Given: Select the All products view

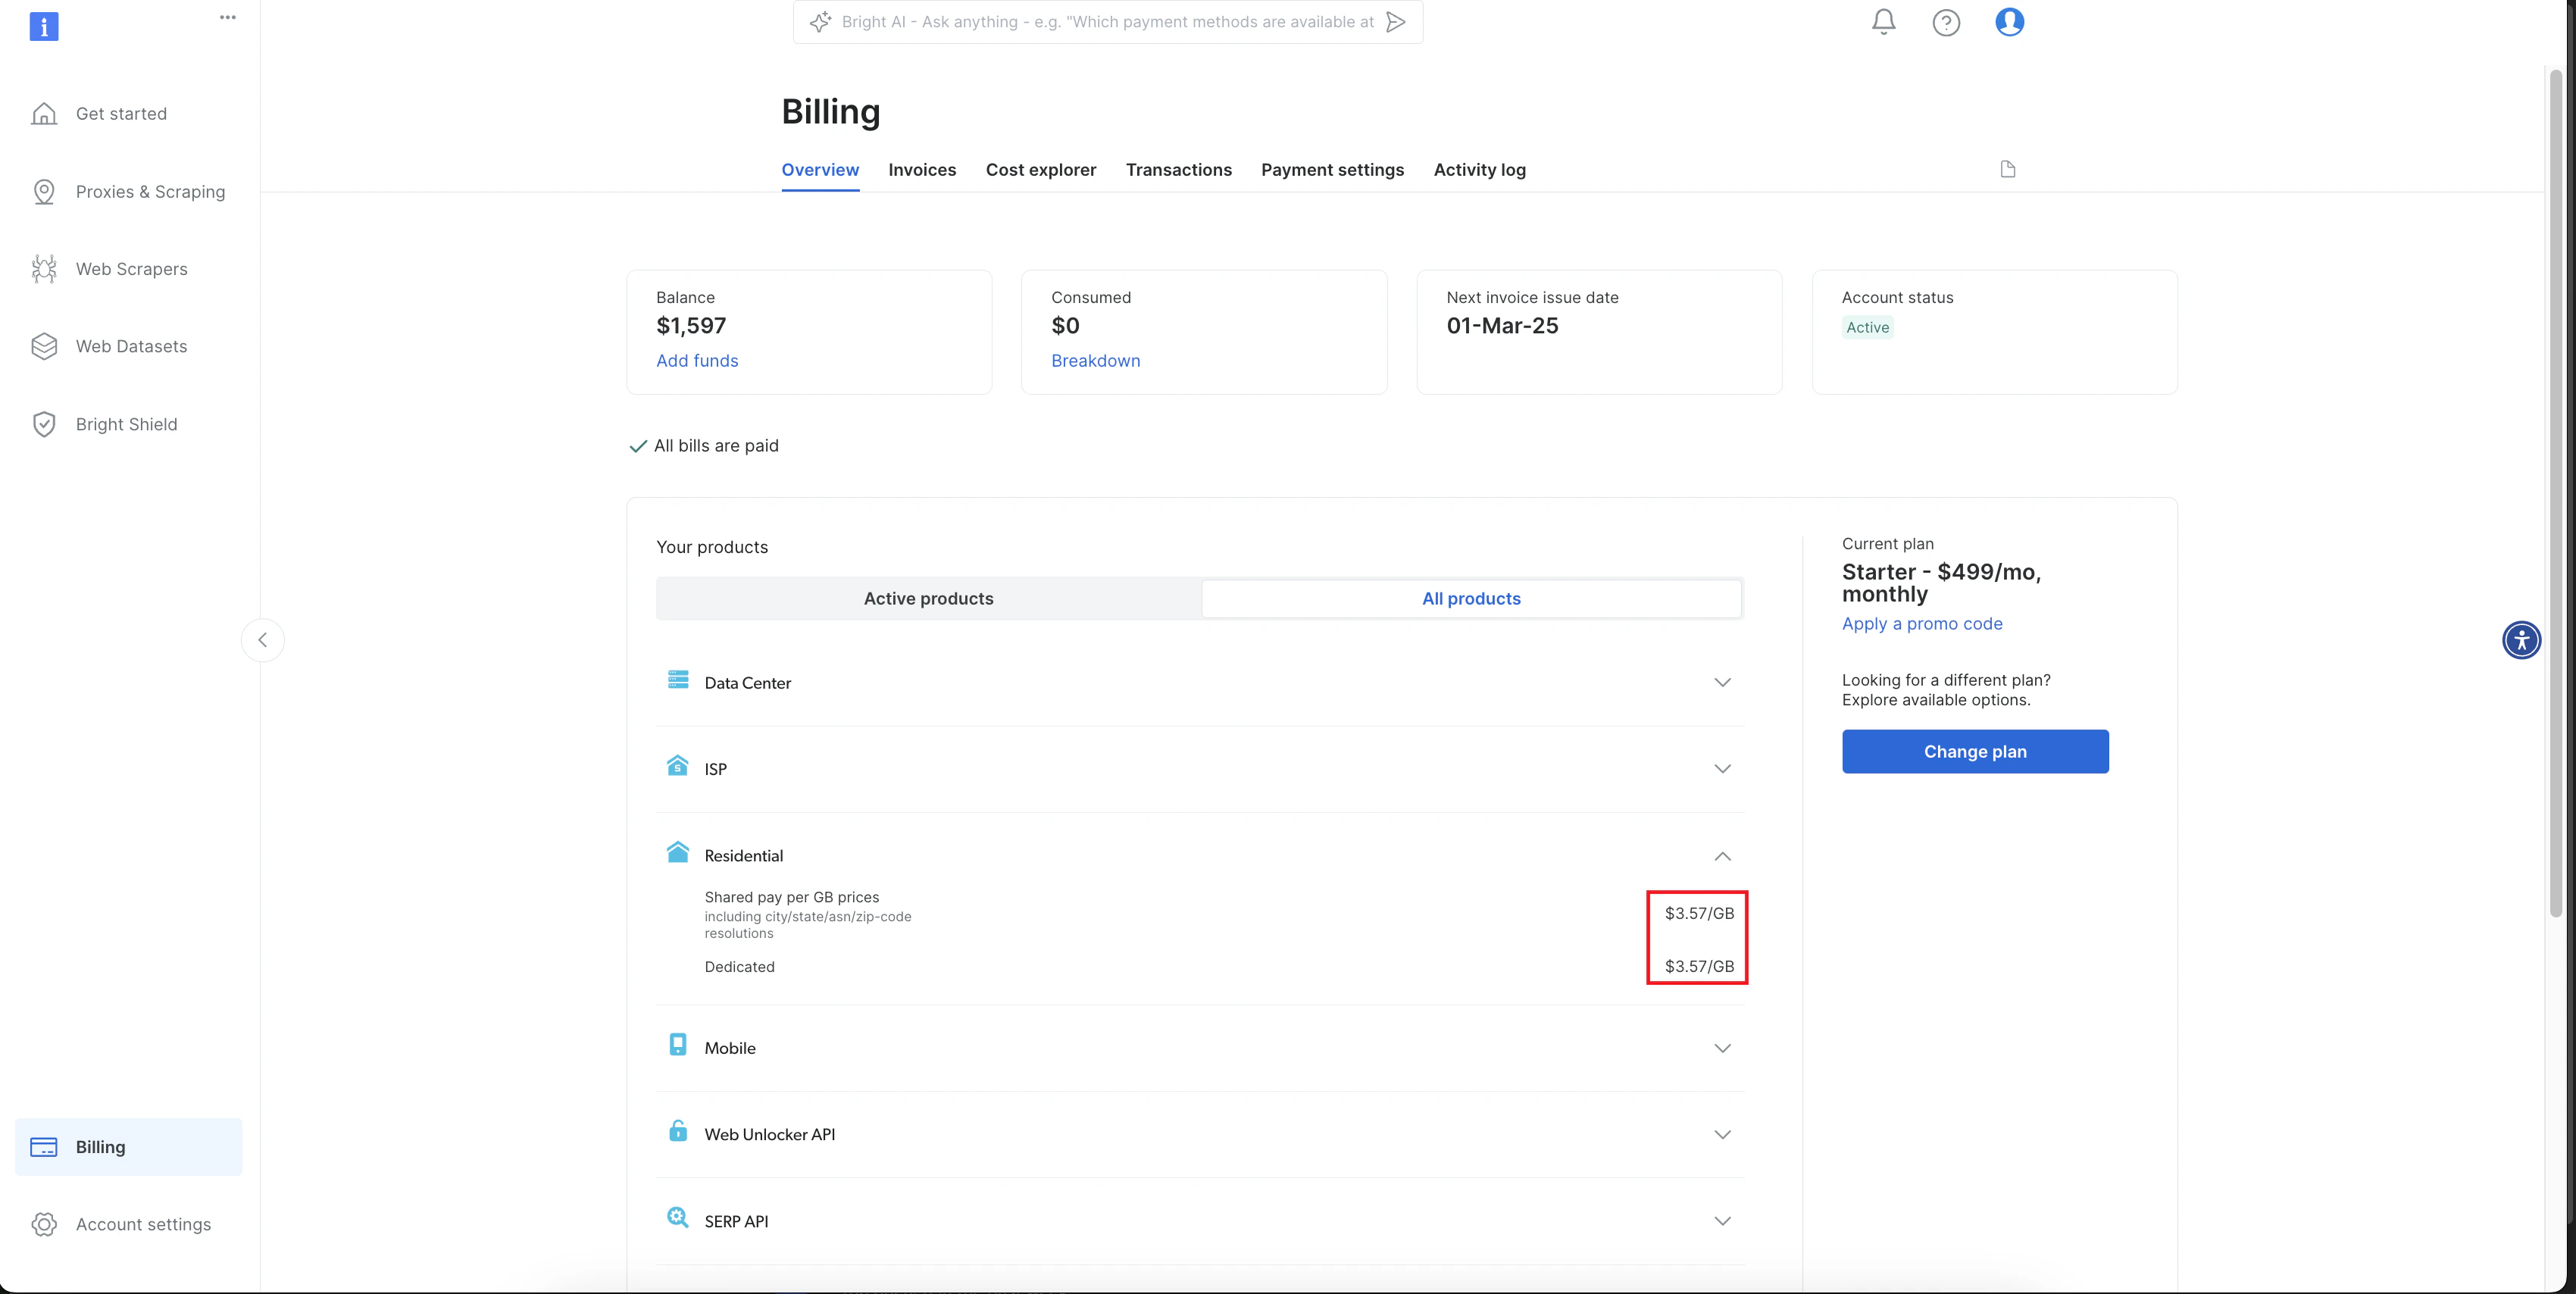Looking at the screenshot, I should click(x=1470, y=598).
